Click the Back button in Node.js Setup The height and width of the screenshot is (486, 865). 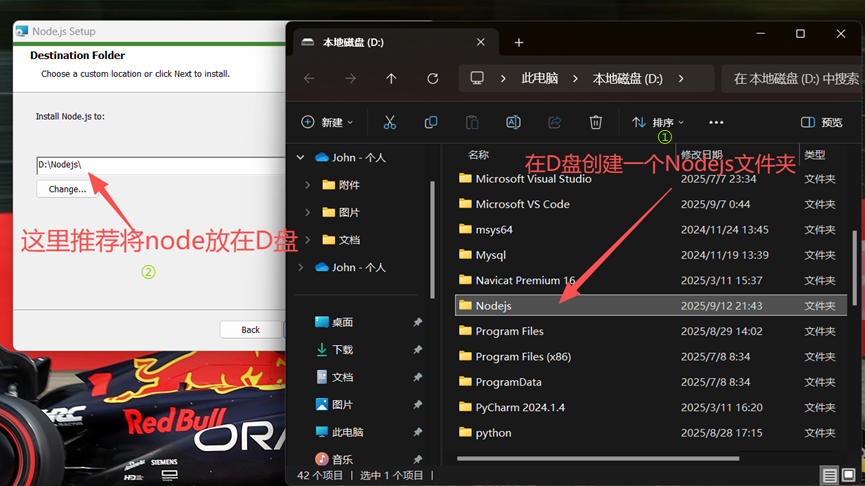(x=250, y=330)
